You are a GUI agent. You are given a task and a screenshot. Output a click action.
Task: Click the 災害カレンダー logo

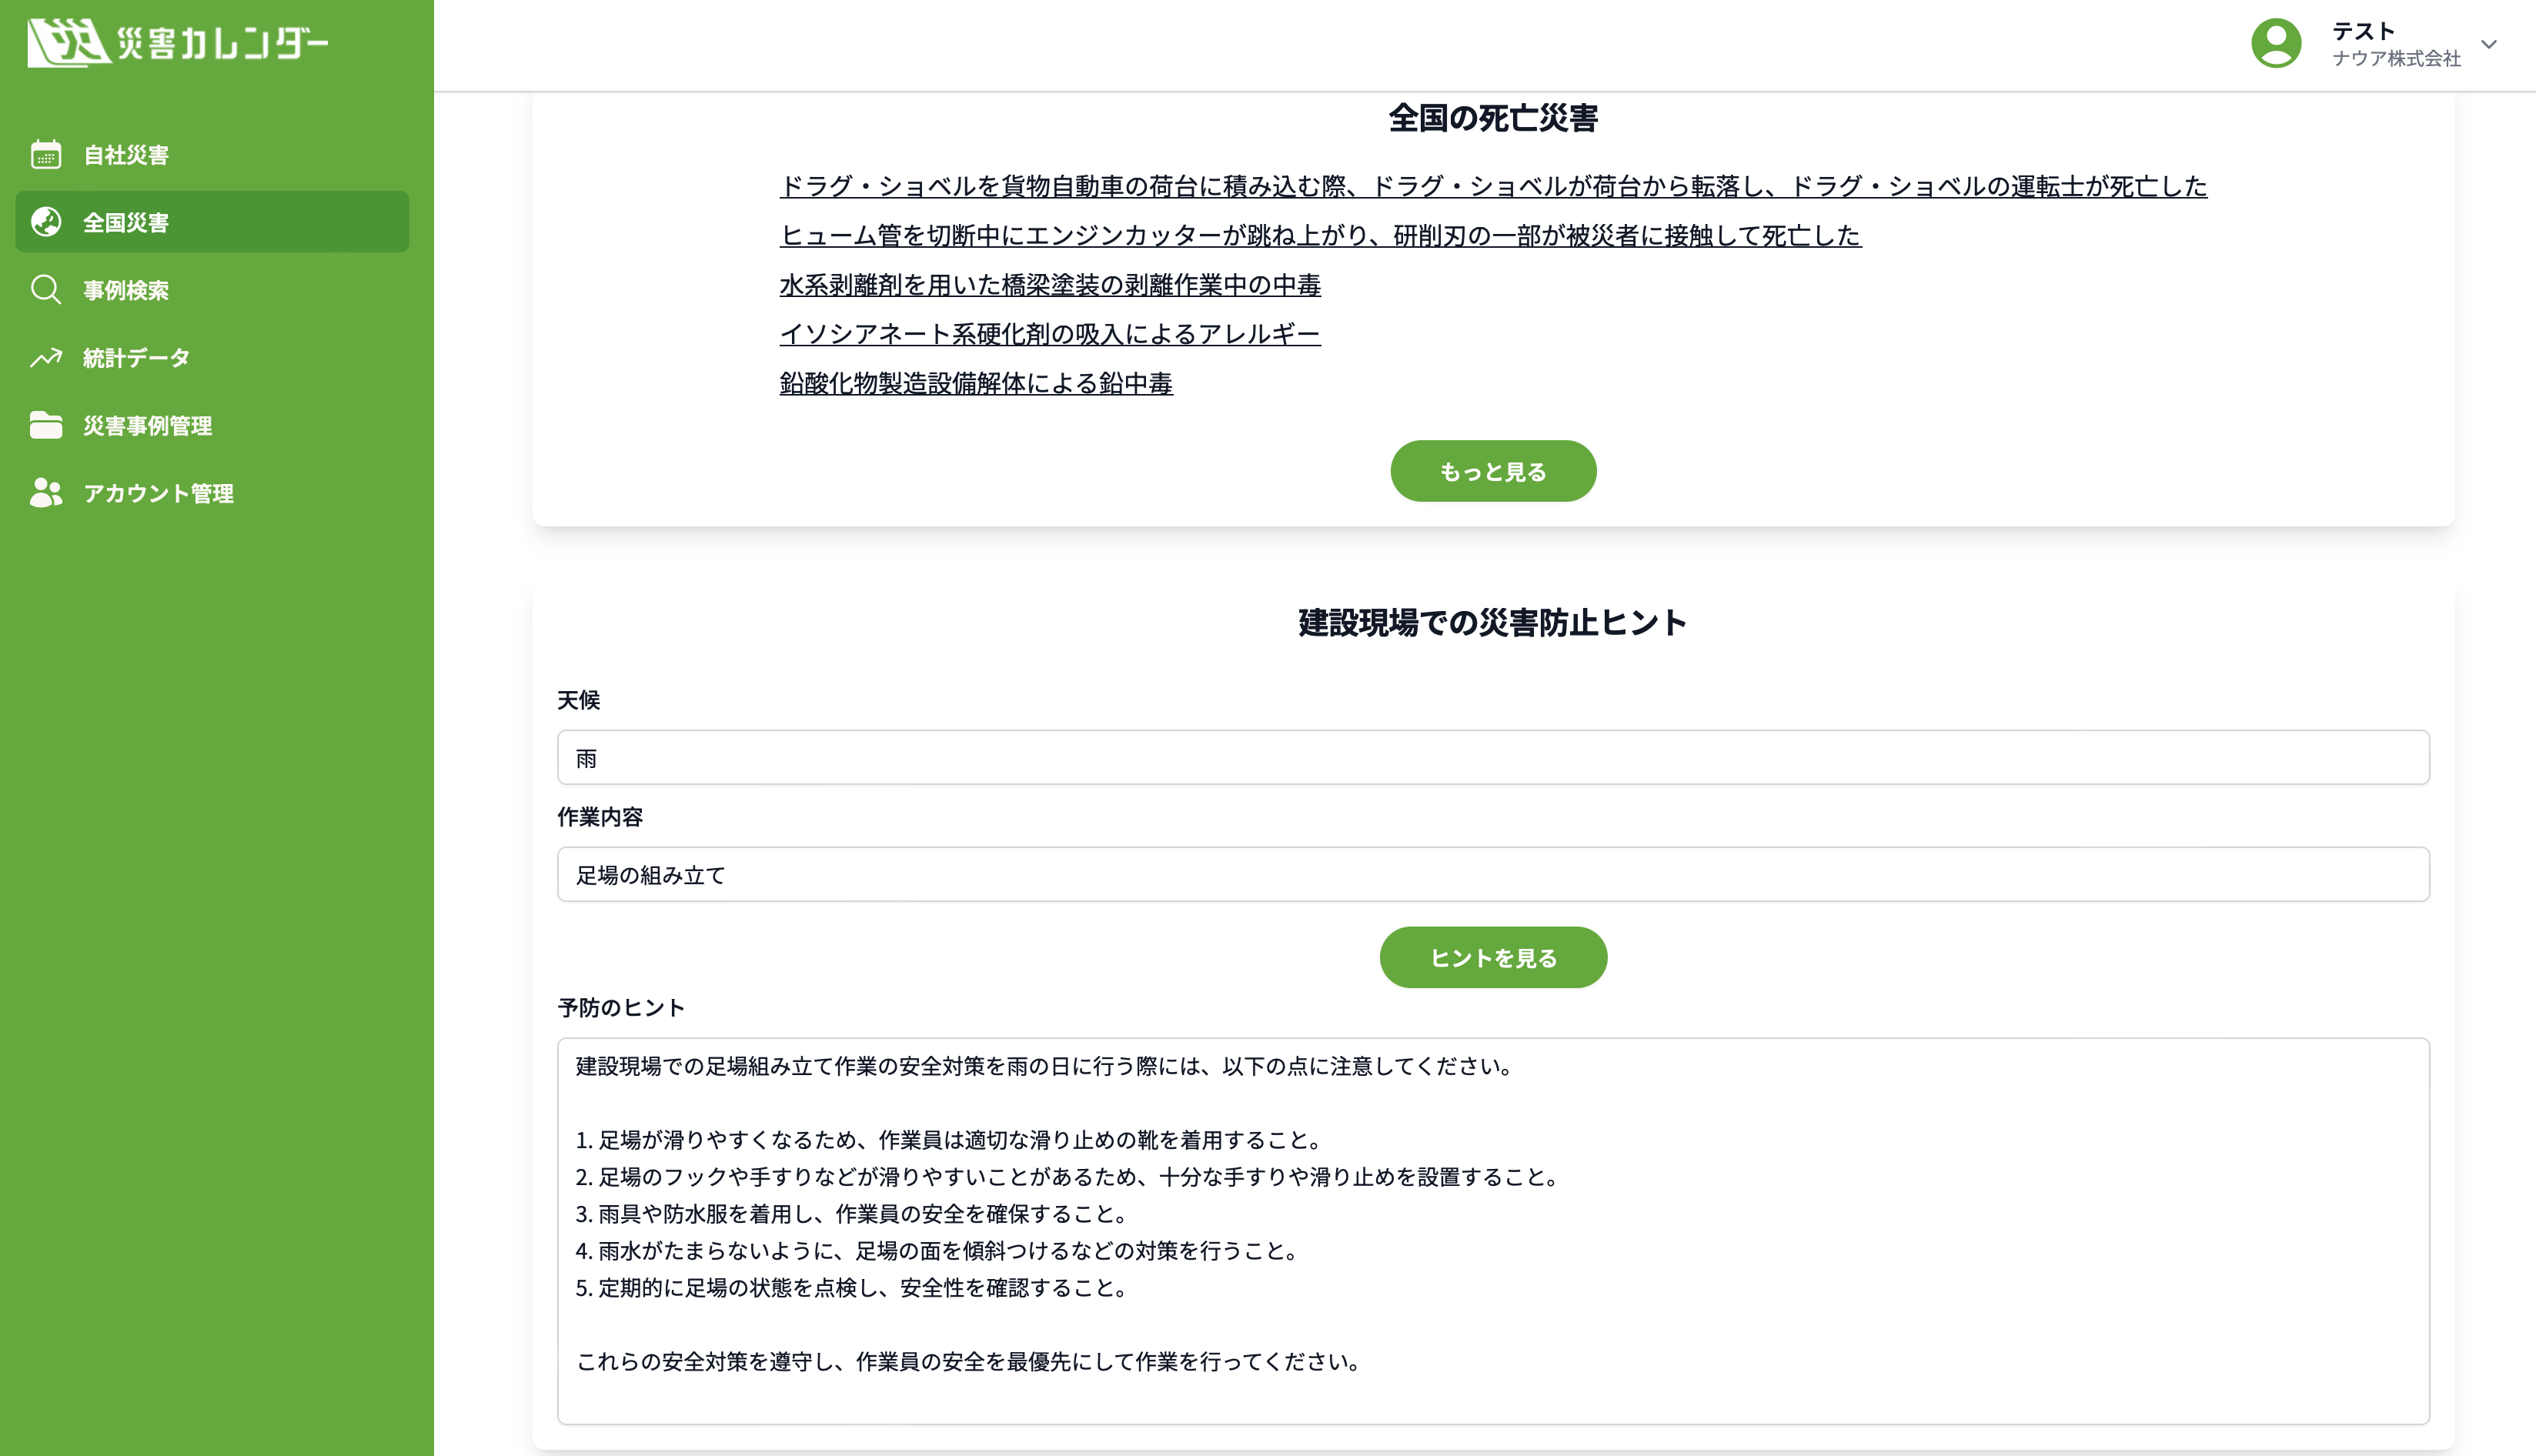[177, 43]
